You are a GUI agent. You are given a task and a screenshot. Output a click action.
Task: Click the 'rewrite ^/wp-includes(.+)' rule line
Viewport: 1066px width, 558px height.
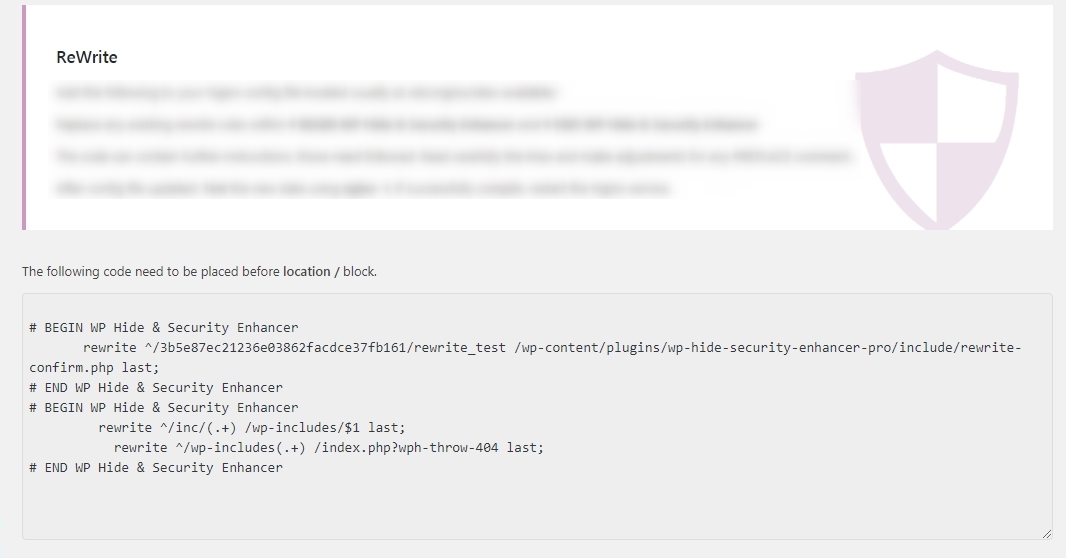pos(329,448)
